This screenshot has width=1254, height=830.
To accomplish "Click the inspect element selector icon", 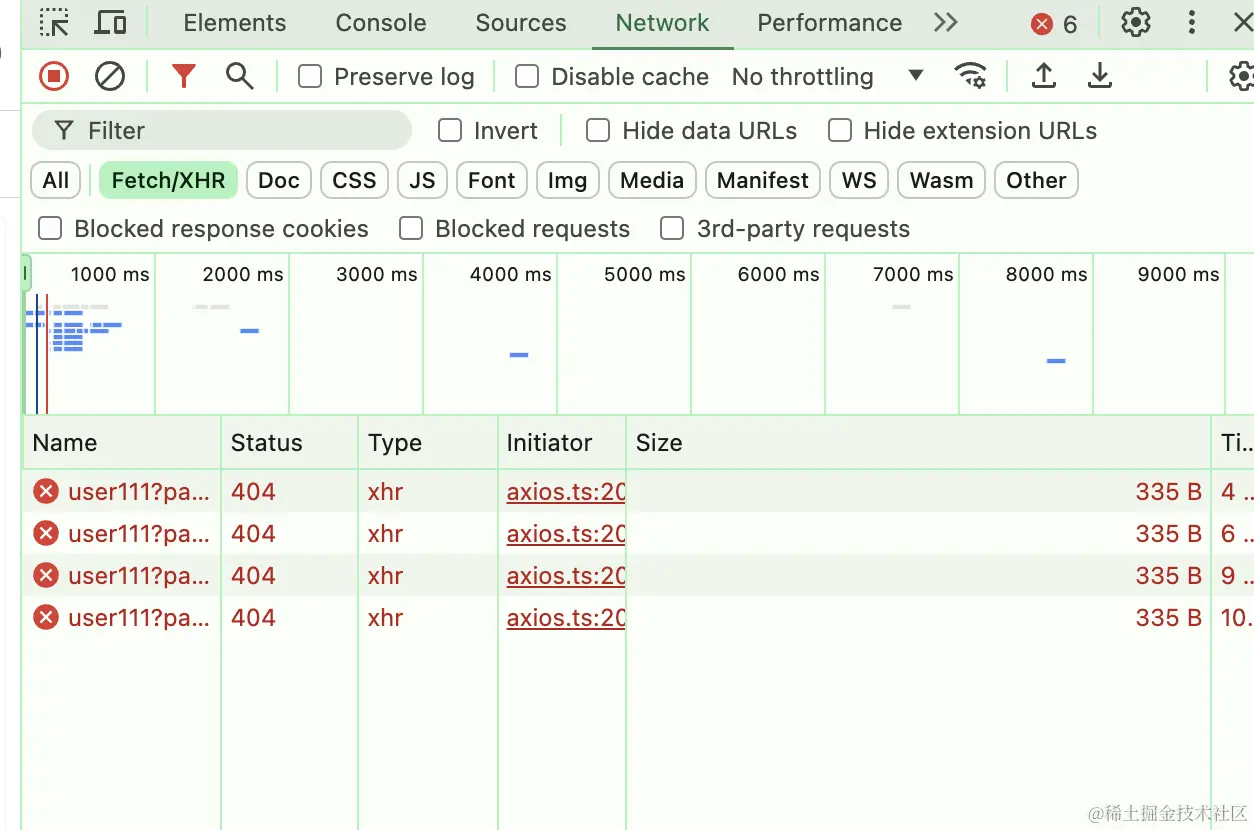I will pyautogui.click(x=54, y=23).
